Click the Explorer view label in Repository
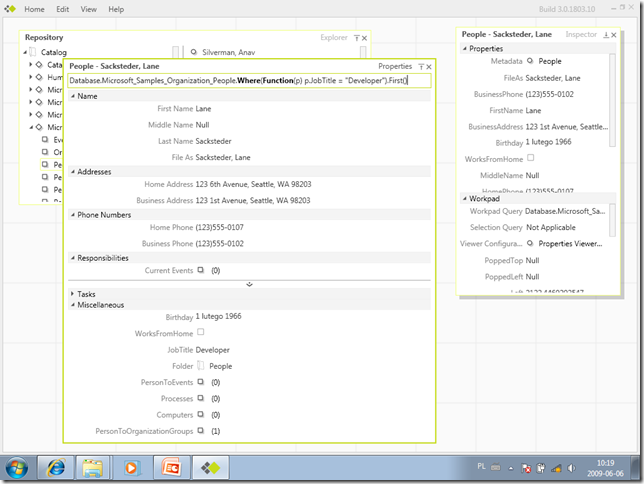This screenshot has height=484, width=644. point(333,37)
